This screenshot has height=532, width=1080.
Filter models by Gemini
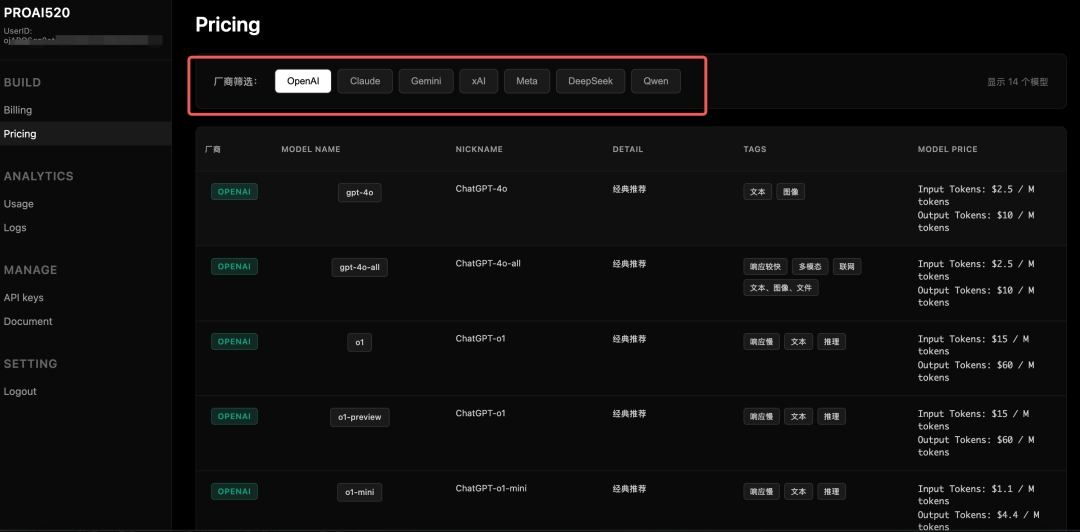point(426,81)
